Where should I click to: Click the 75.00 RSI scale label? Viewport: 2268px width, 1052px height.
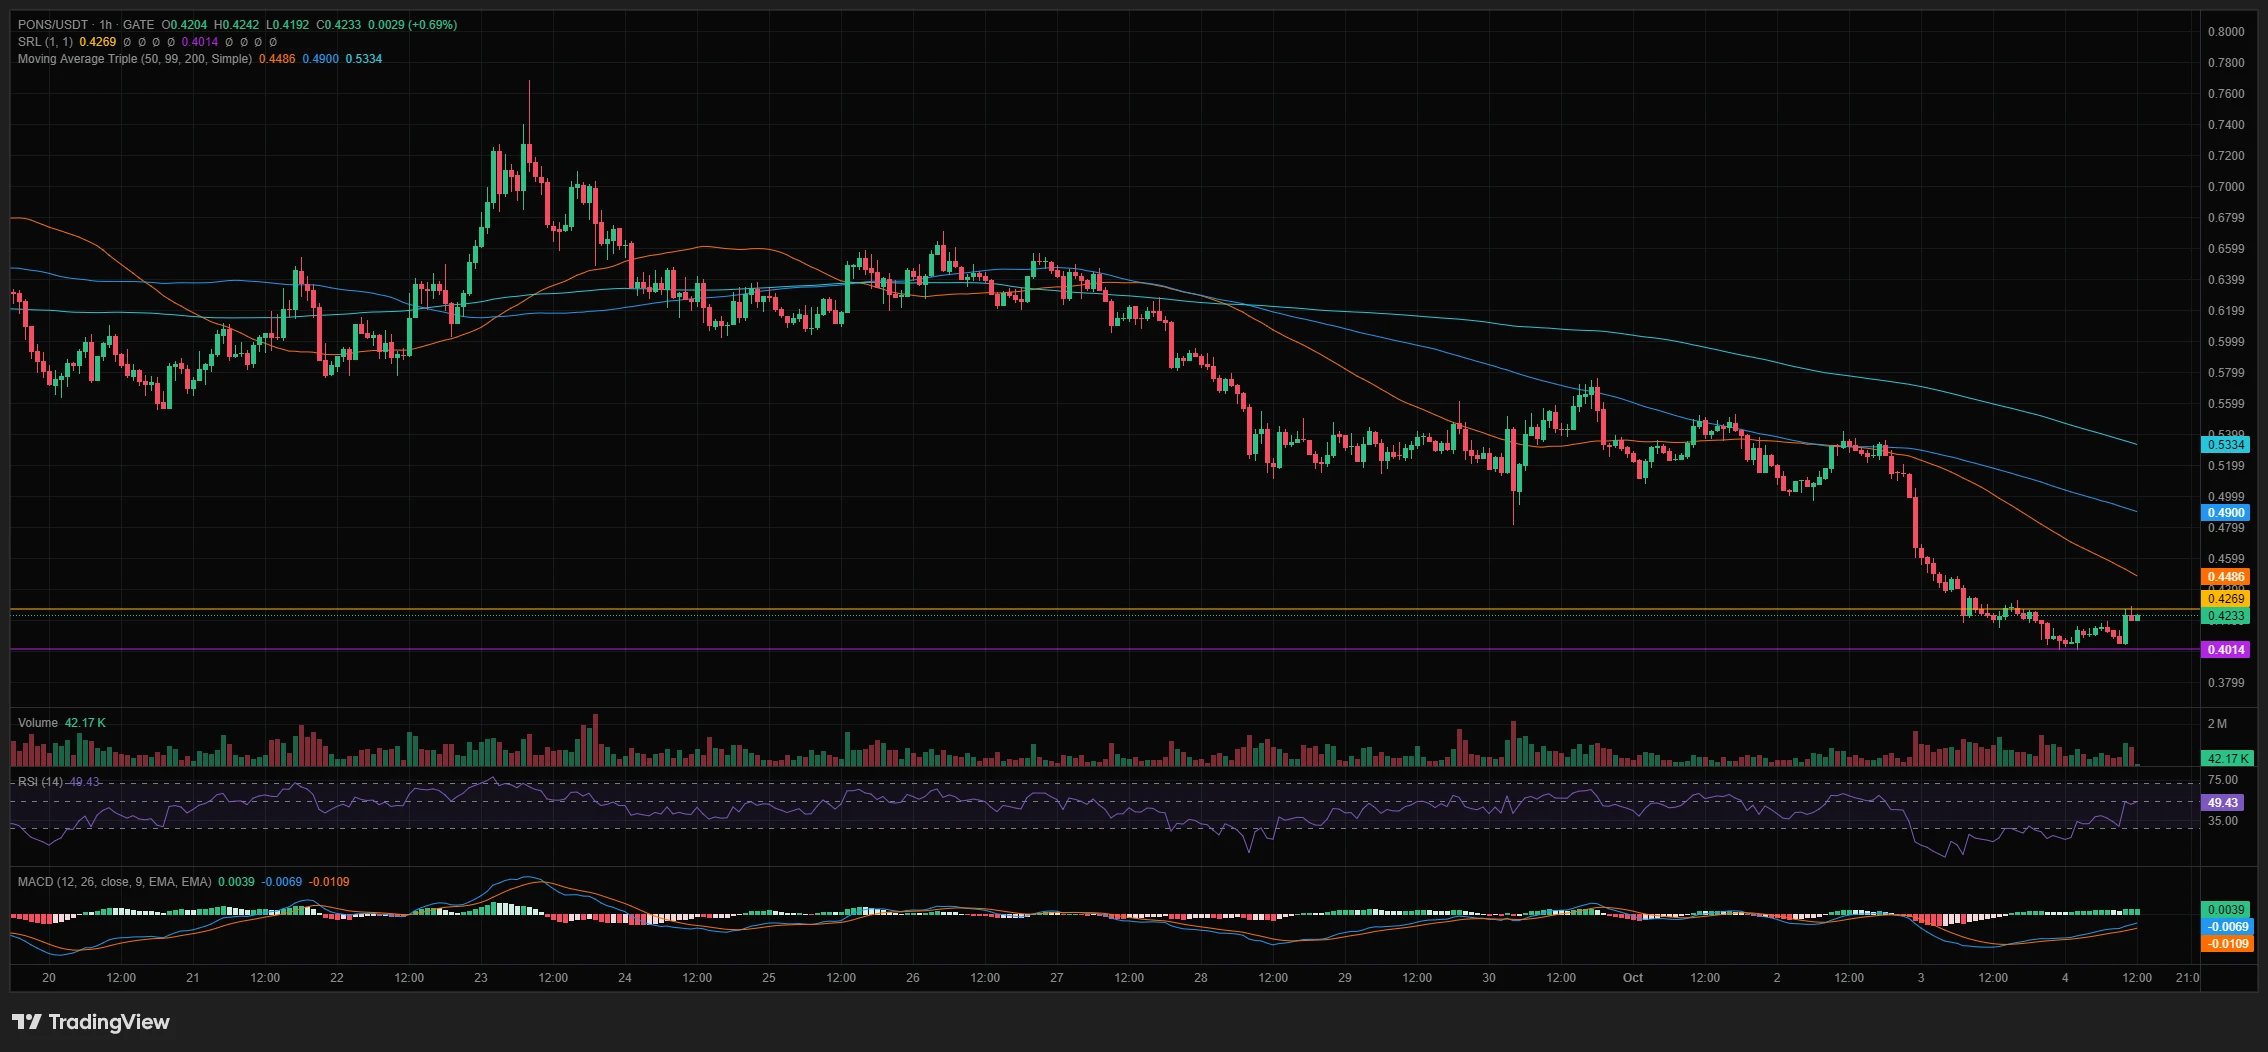pos(2223,780)
